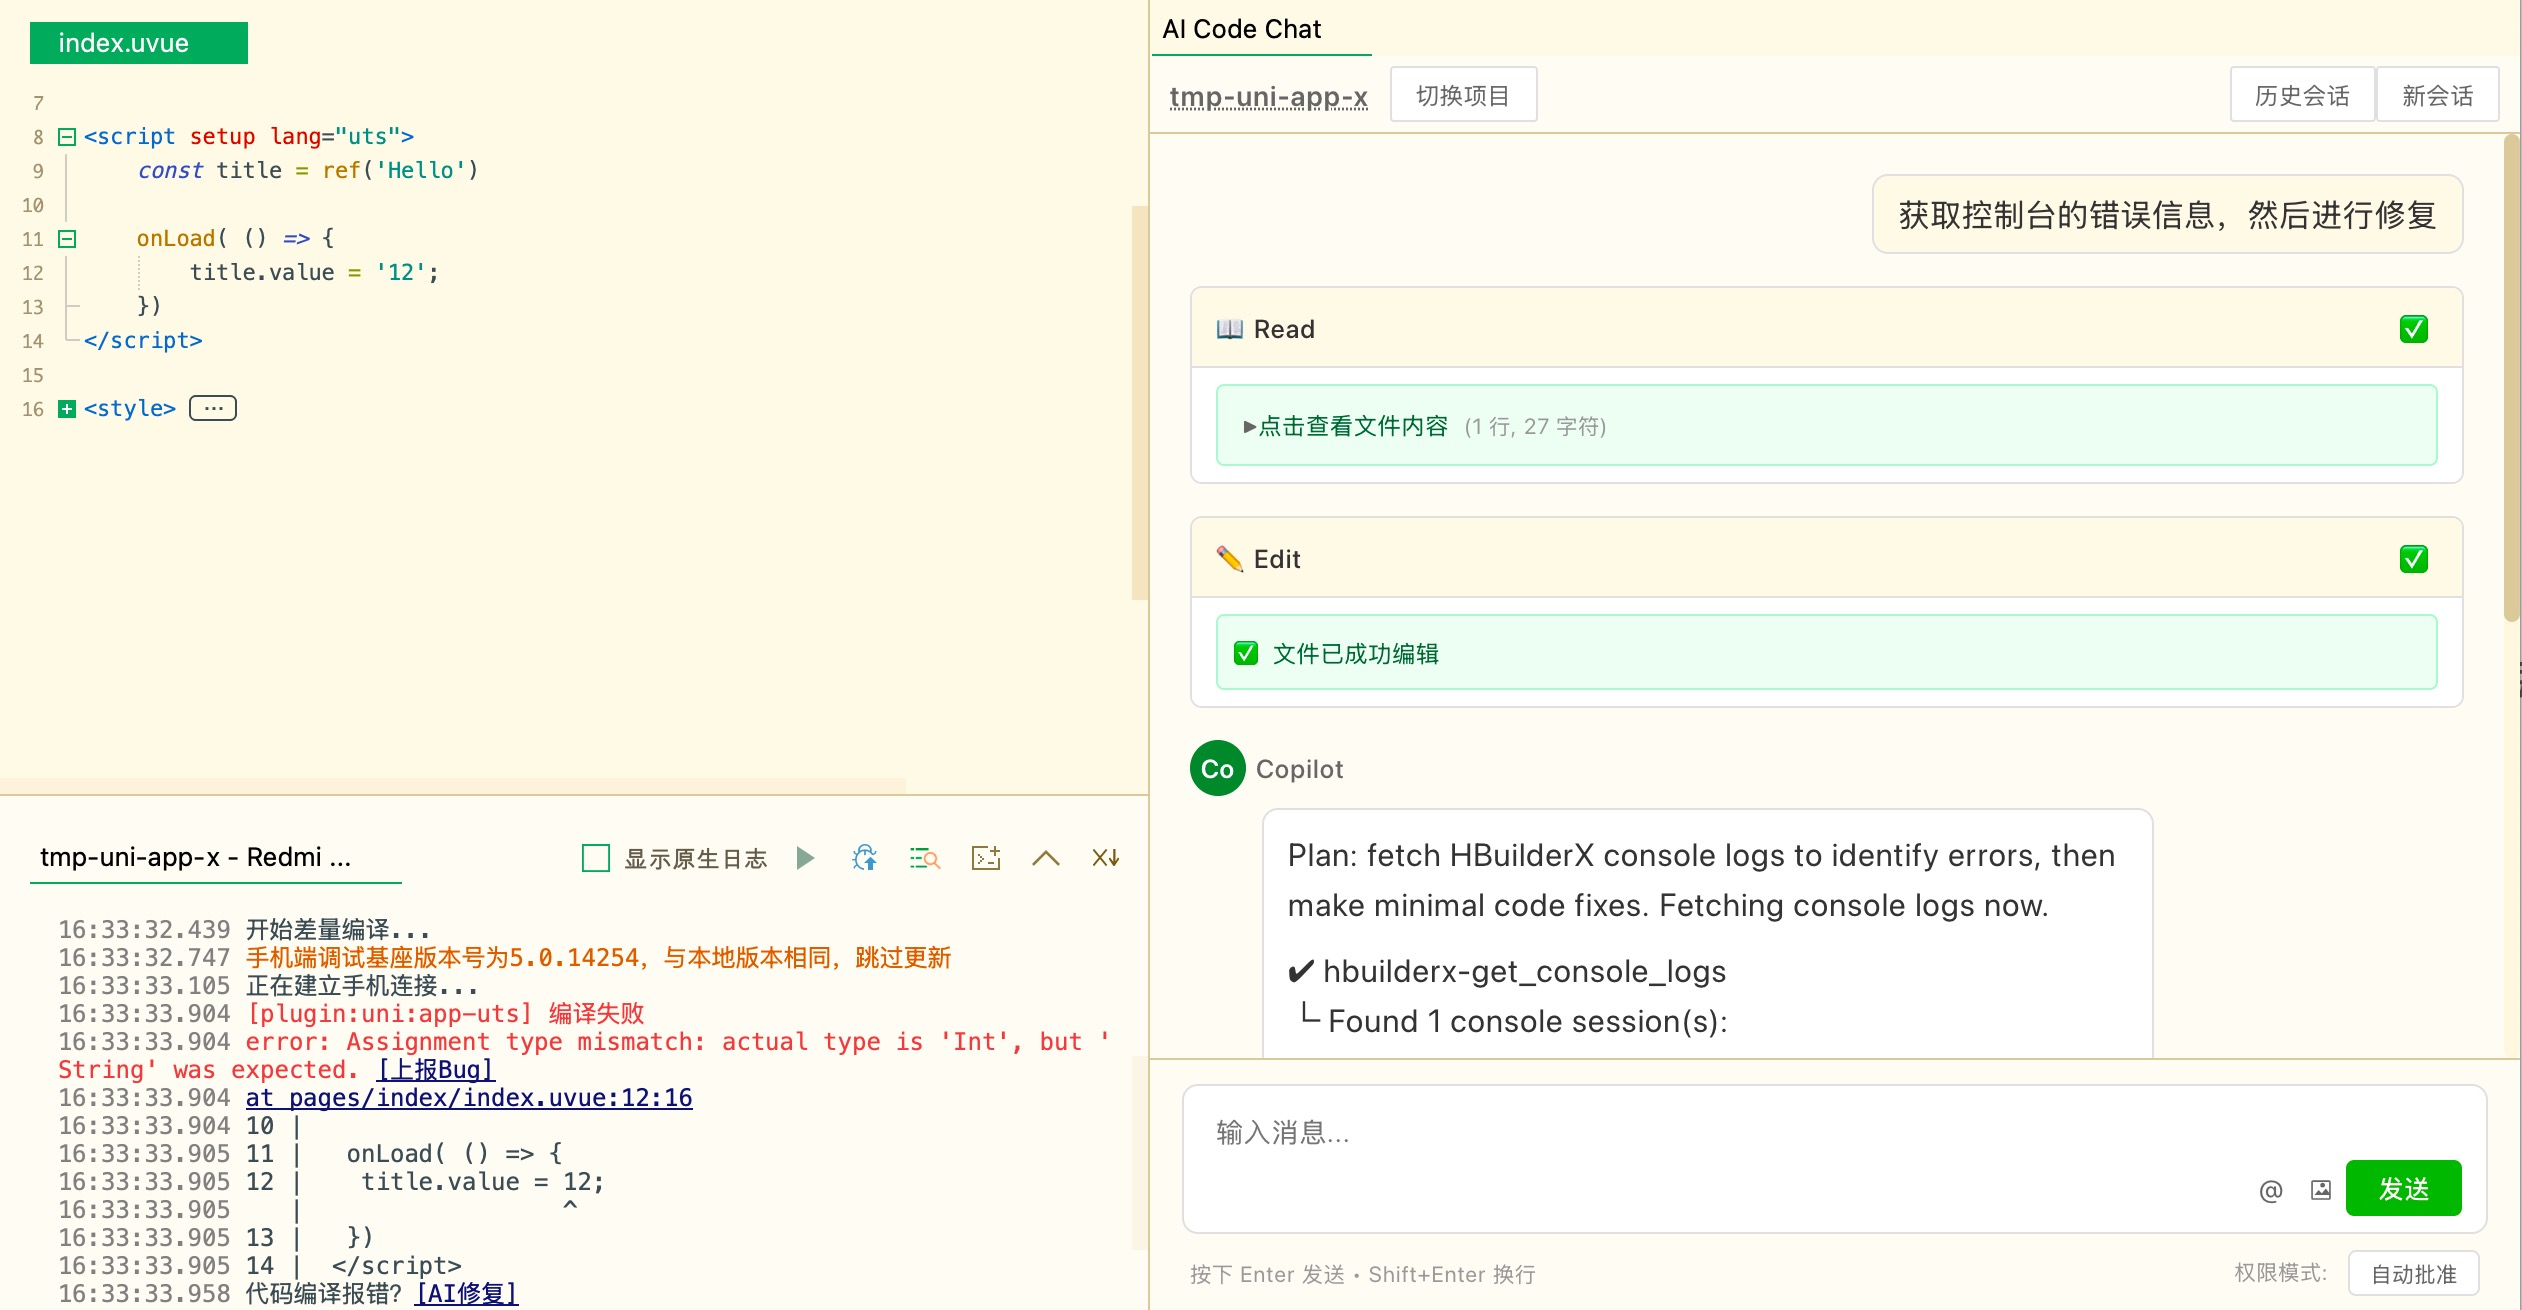2522x1310 pixels.
Task: Click the green check on Edit step
Action: (2413, 559)
